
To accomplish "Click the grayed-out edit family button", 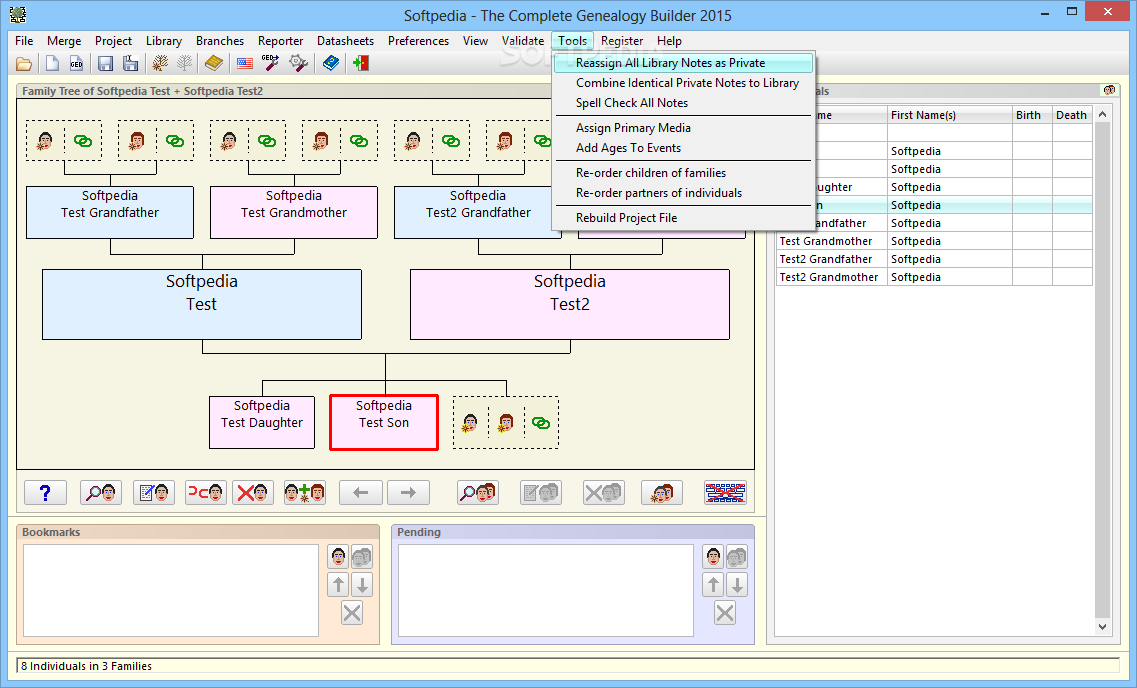I will [x=541, y=493].
